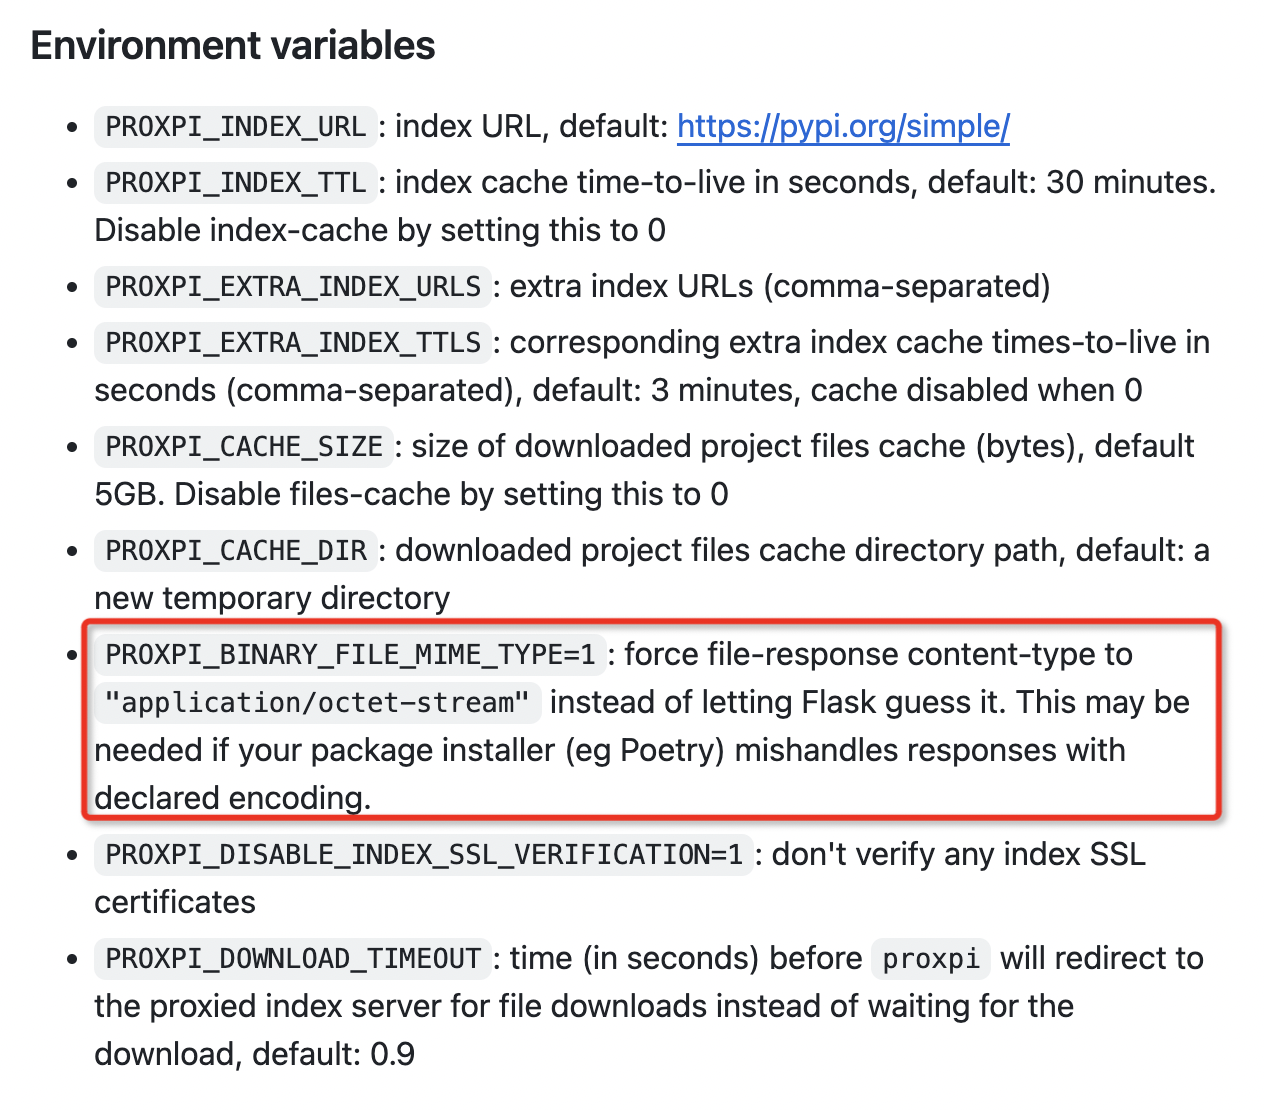Click the text "30 minutes" default value
Screen dimensions: 1264x1110
point(1128,183)
